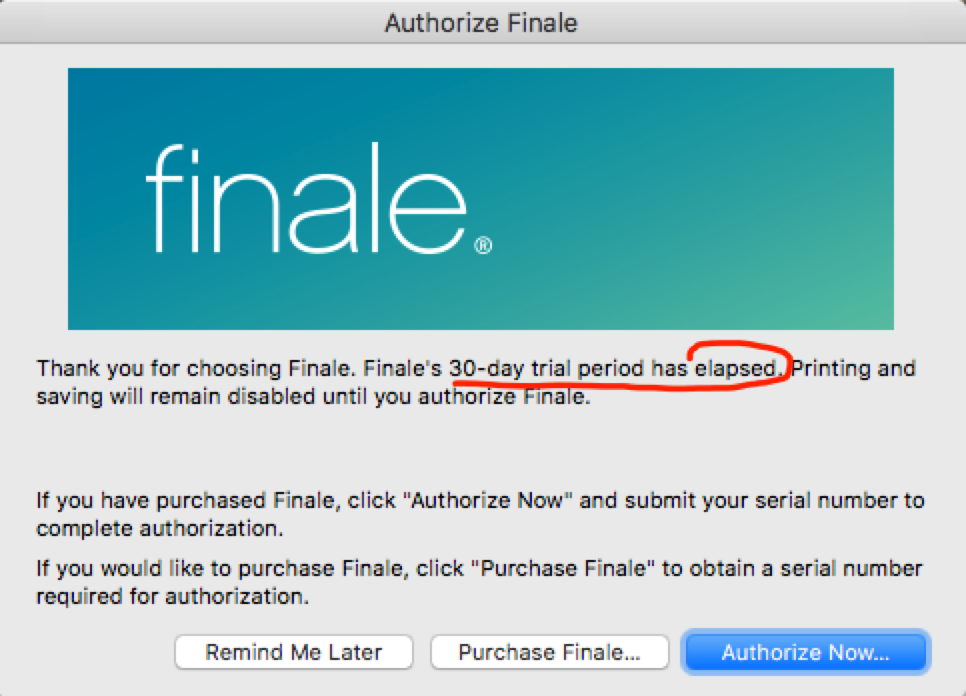
Task: Click the word Printing after the red circle
Action: (830, 369)
